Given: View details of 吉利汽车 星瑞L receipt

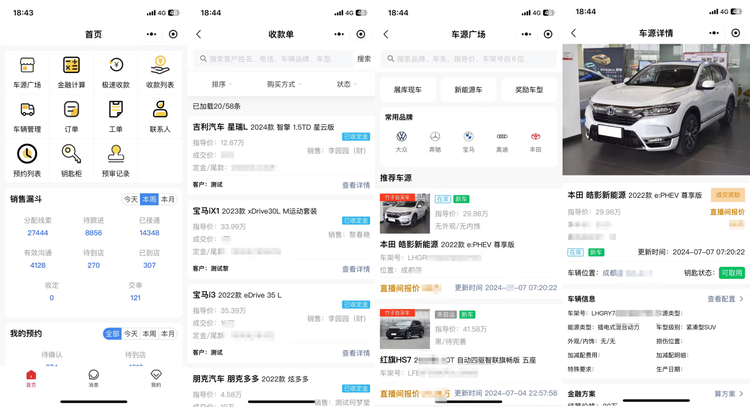Looking at the screenshot, I should [x=356, y=185].
